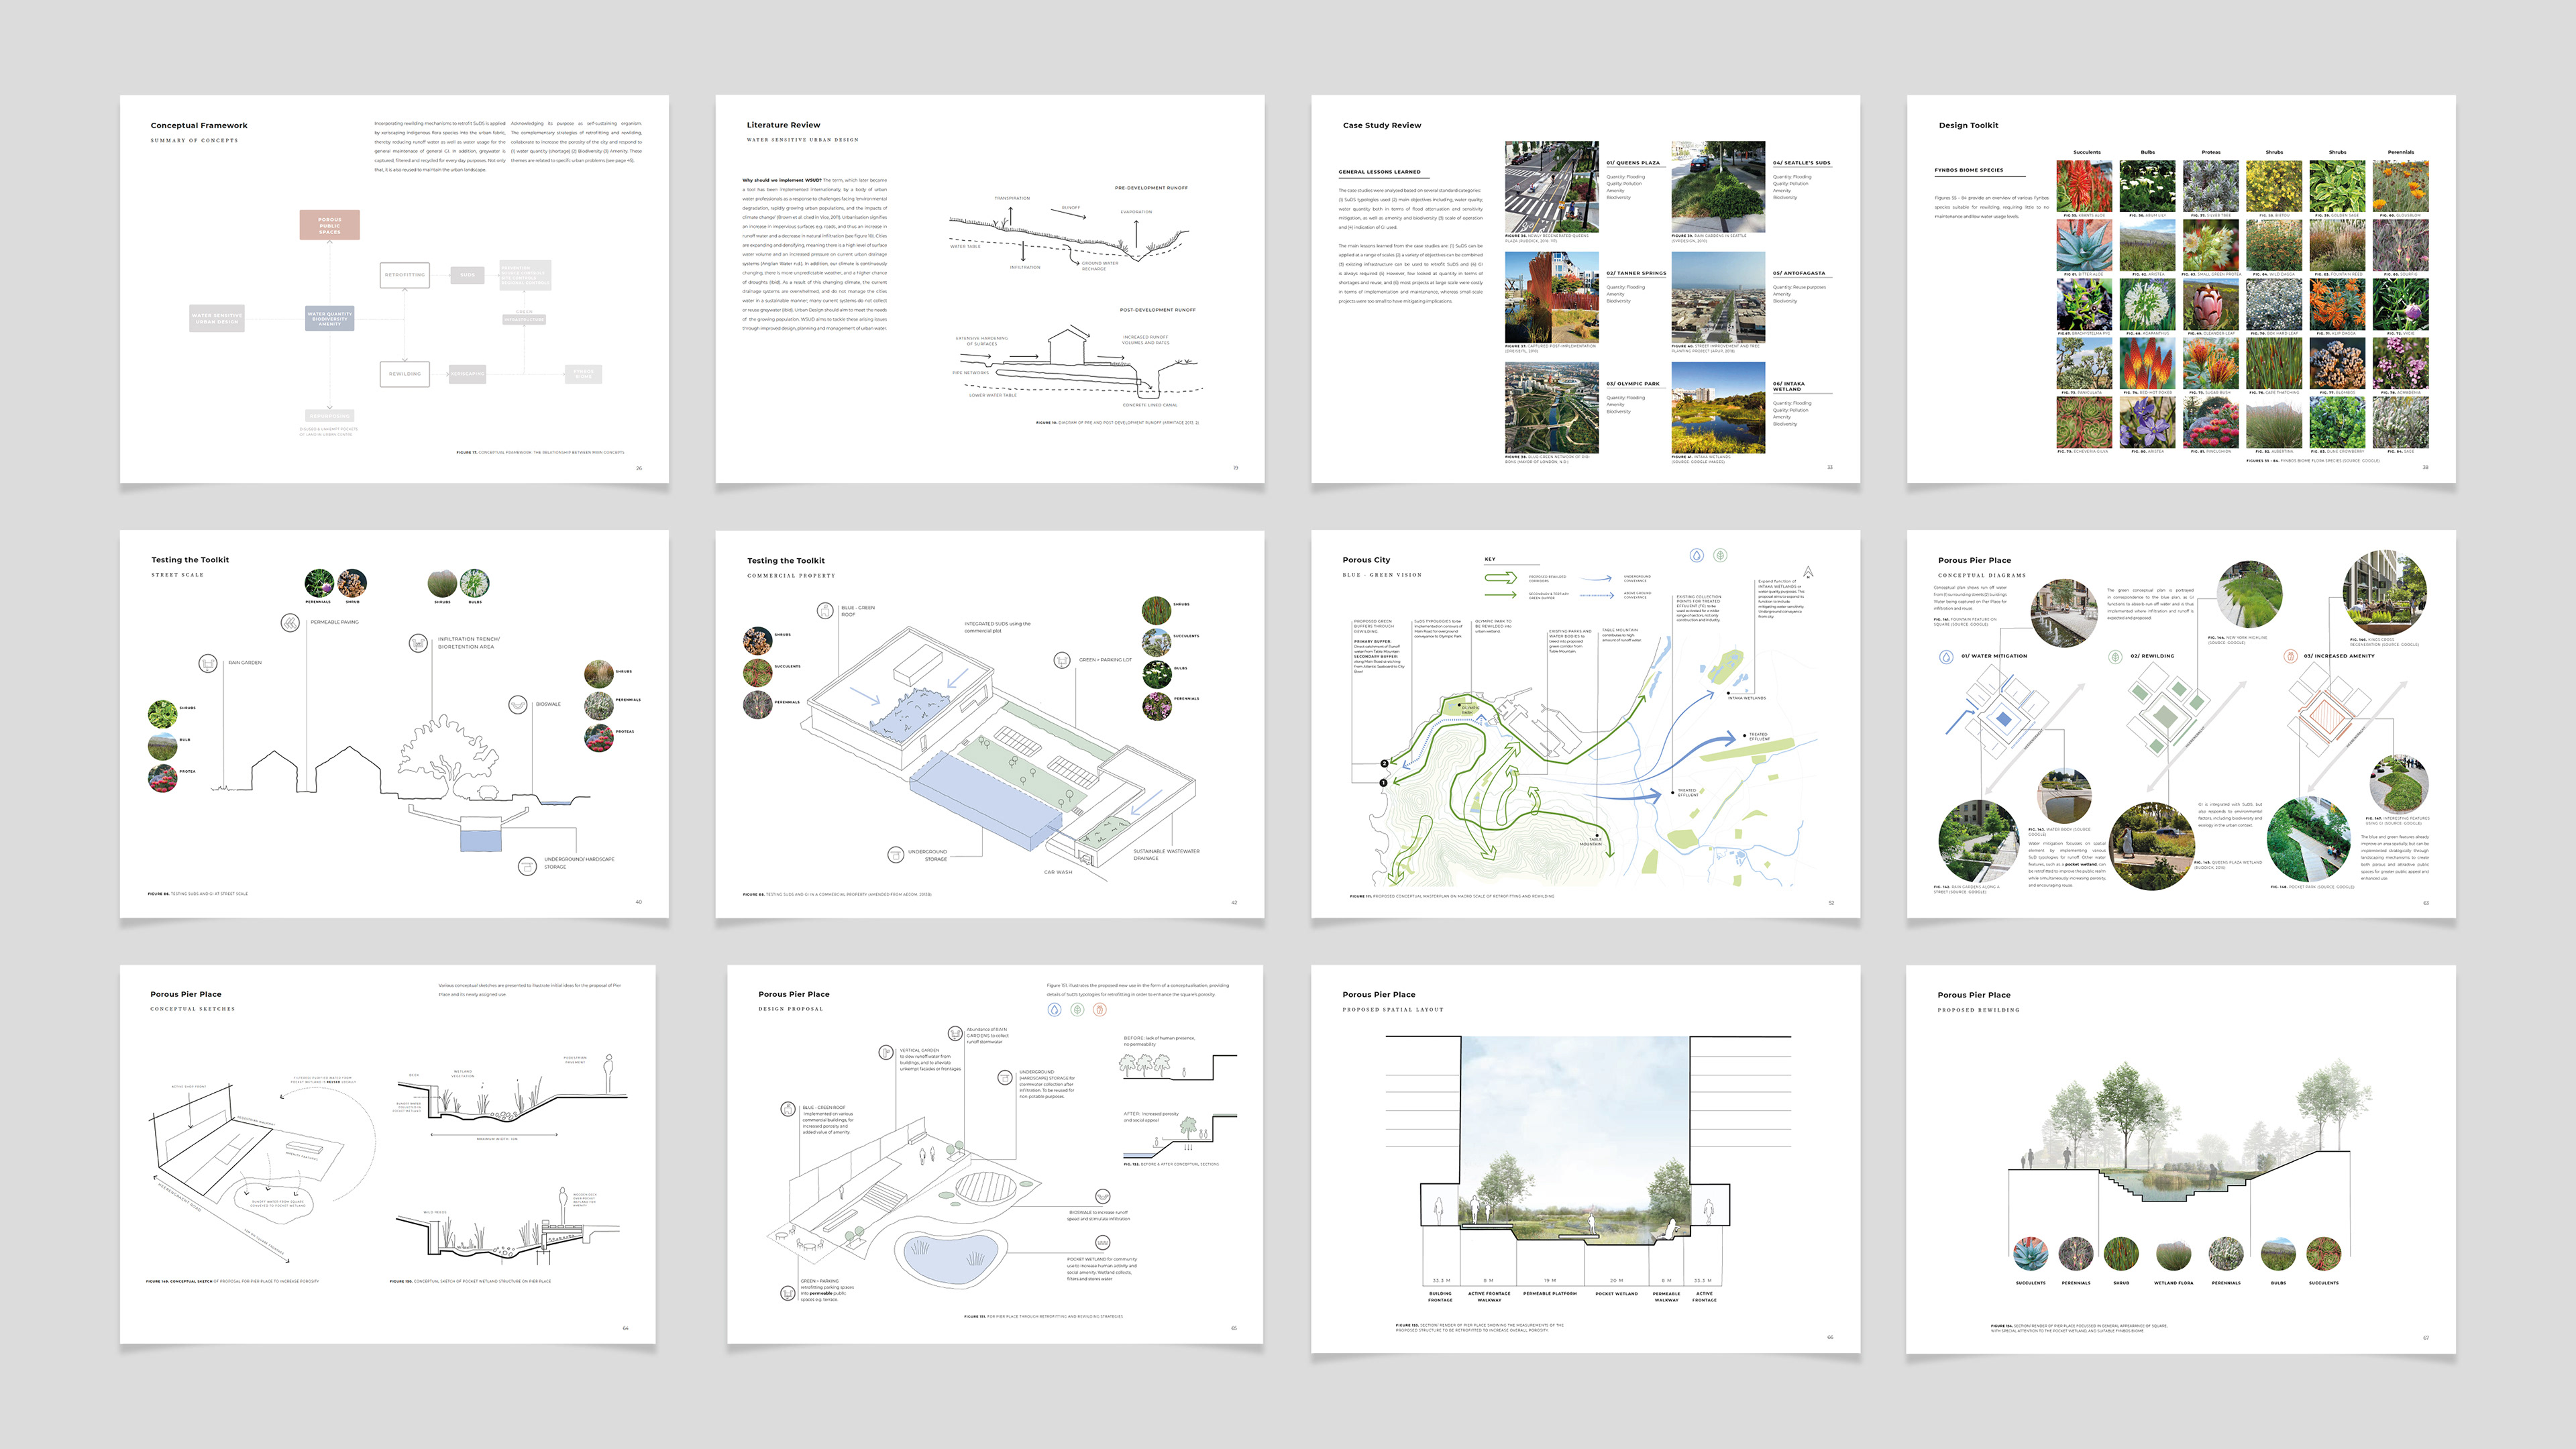The height and width of the screenshot is (1449, 2576).
Task: Click the green leaf icon on Porous City page
Action: click(x=1720, y=555)
